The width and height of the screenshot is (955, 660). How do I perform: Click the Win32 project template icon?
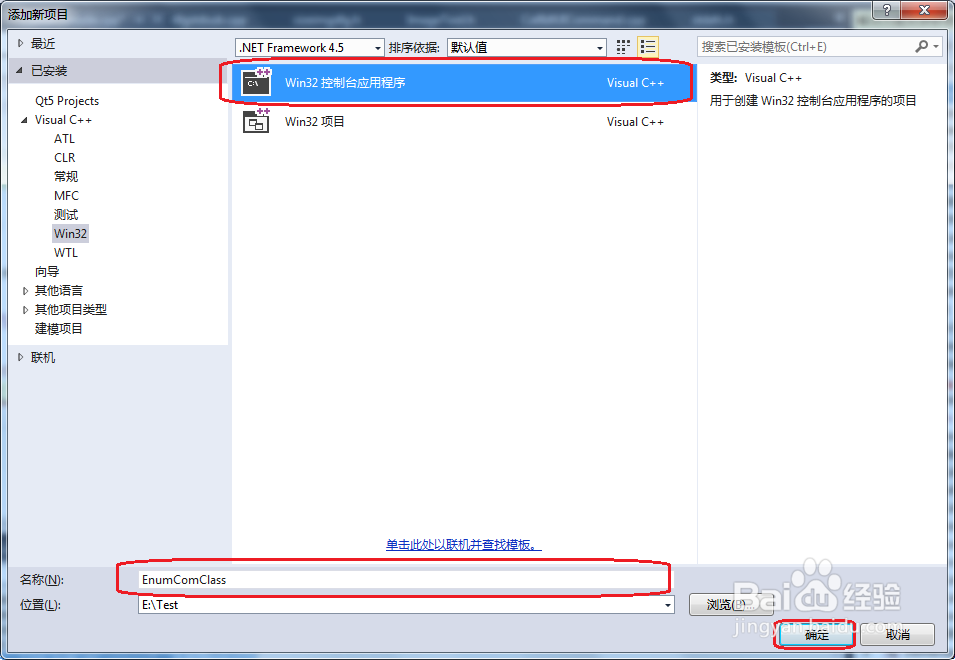256,121
